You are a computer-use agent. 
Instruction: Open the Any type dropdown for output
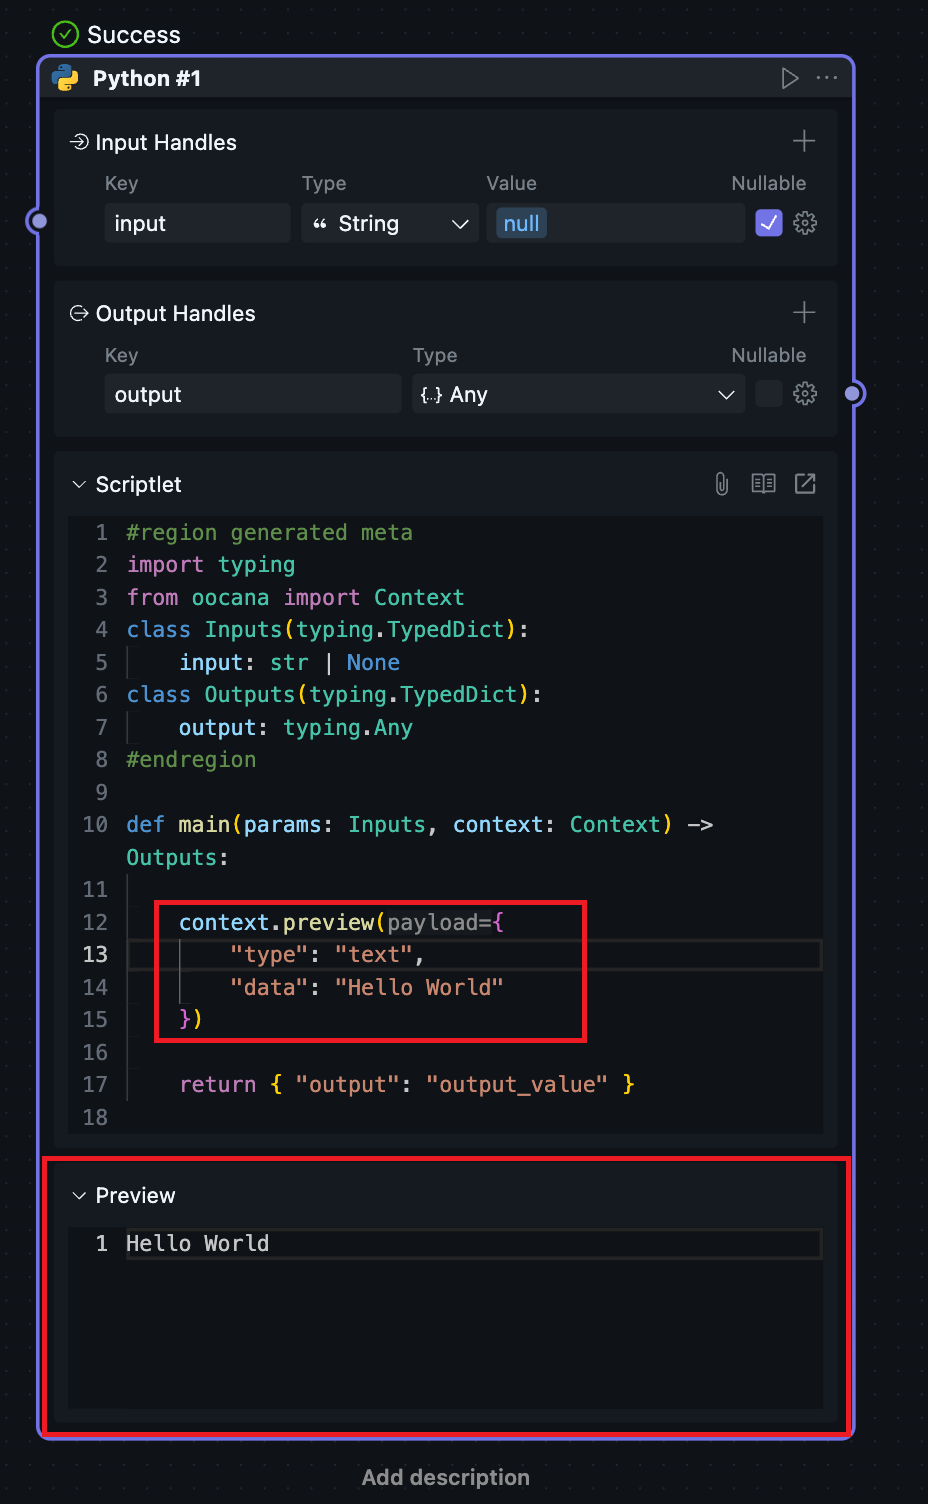coord(578,395)
